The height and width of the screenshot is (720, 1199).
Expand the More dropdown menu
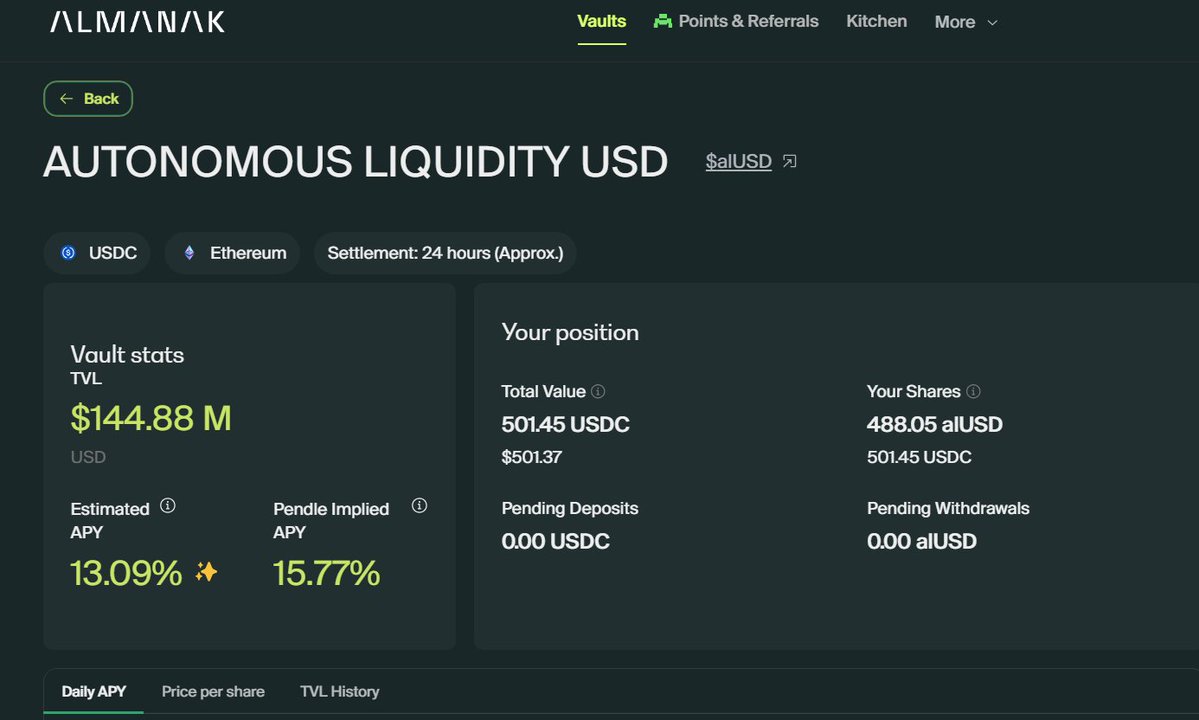tap(966, 22)
